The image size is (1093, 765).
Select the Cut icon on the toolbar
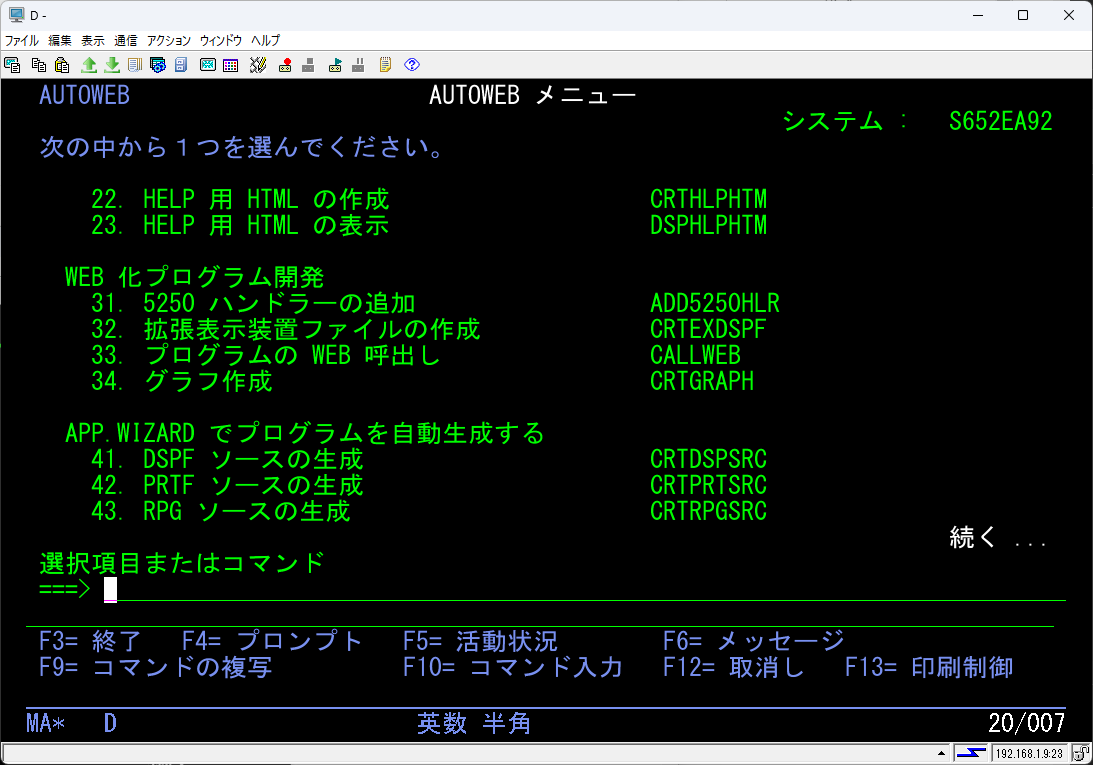tap(12, 65)
